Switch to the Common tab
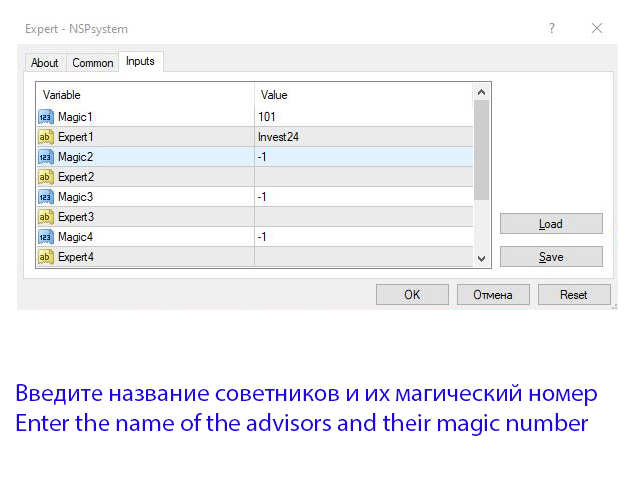Image resolution: width=640 pixels, height=480 pixels. [93, 63]
